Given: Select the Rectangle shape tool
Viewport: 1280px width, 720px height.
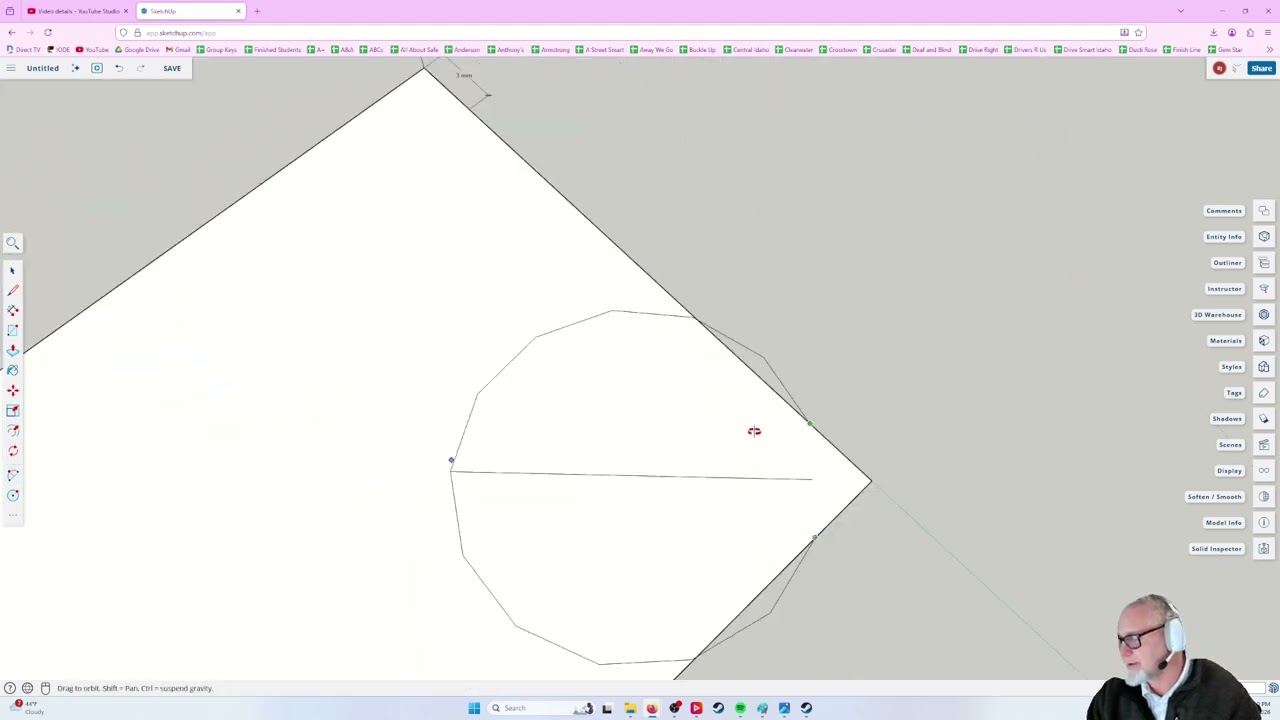Looking at the screenshot, I should pyautogui.click(x=13, y=330).
